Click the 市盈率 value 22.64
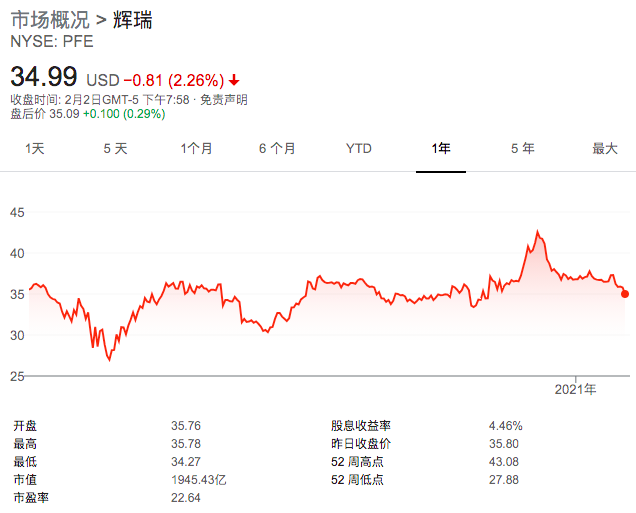This screenshot has height=513, width=636. pyautogui.click(x=186, y=498)
